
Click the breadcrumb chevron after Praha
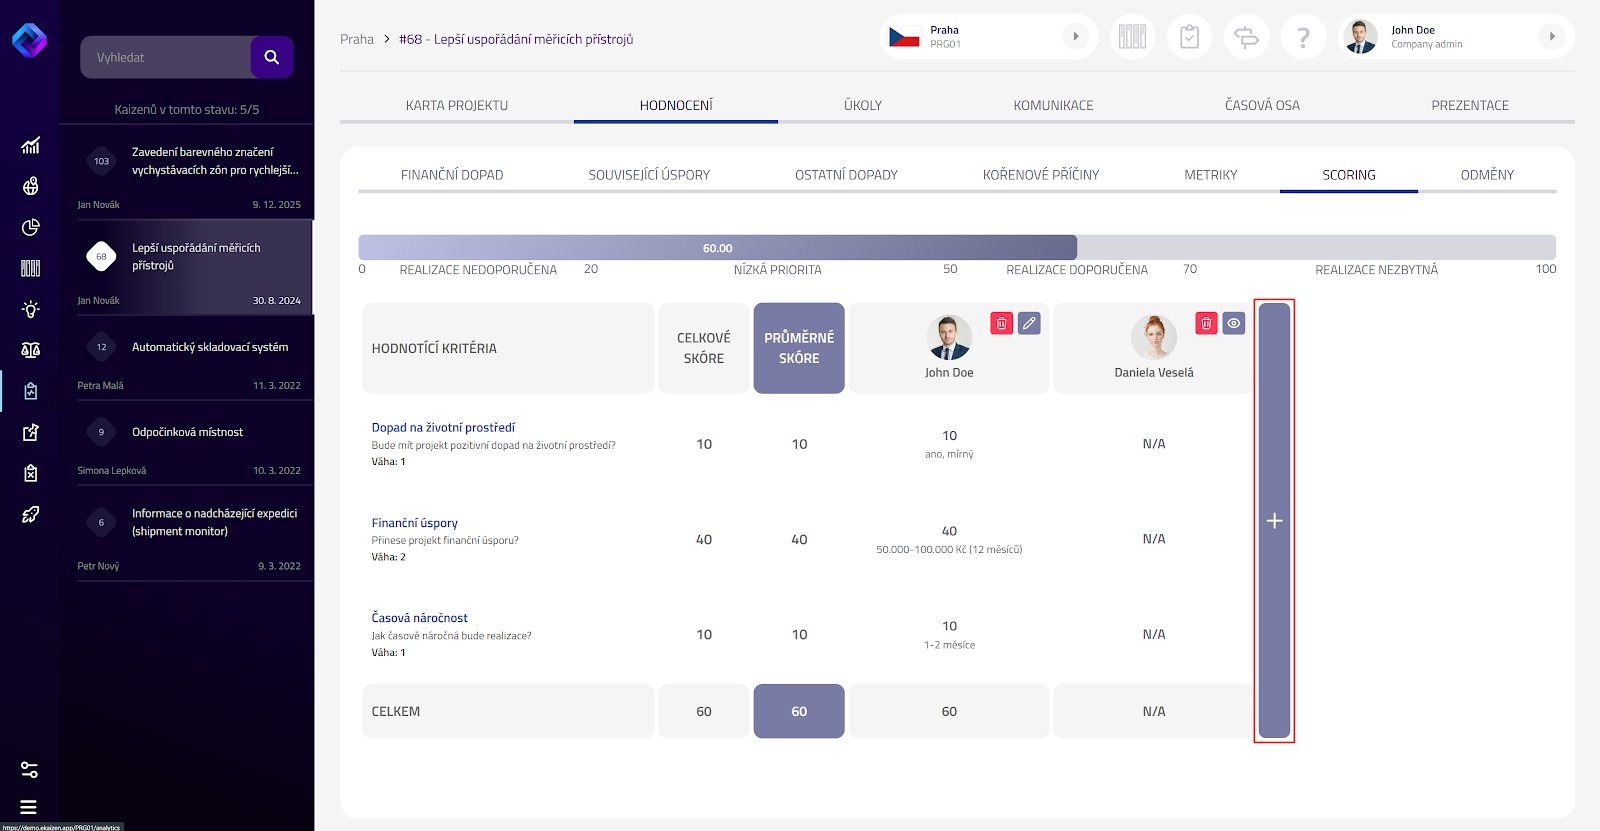click(387, 40)
